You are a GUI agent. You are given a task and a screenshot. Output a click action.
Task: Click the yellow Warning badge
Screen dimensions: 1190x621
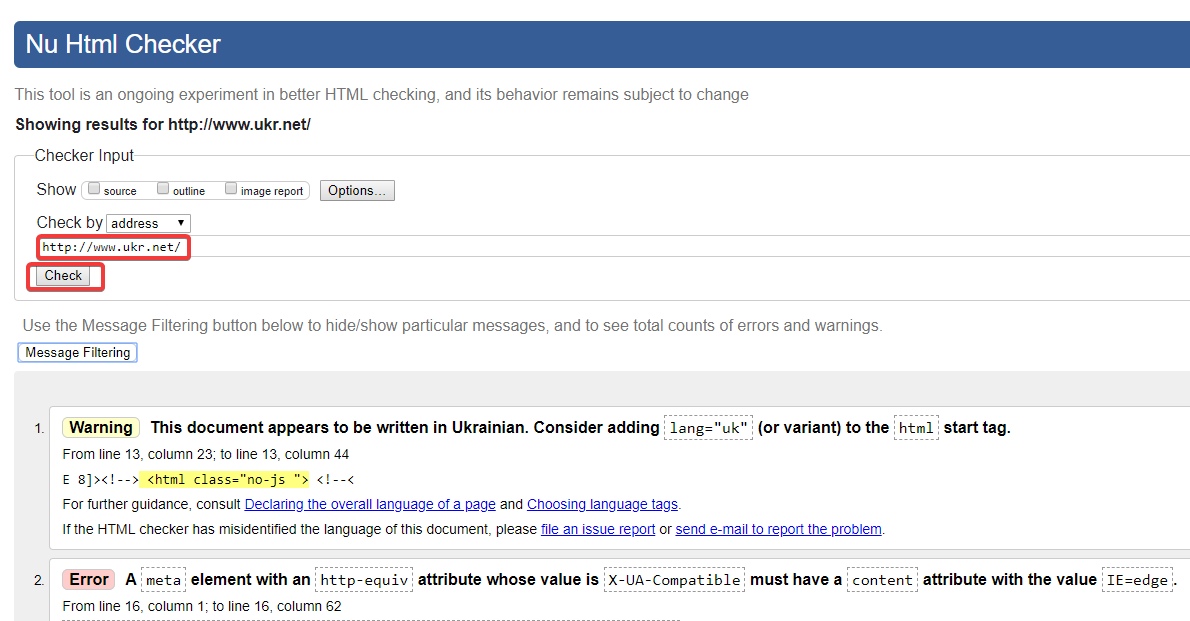pos(101,428)
